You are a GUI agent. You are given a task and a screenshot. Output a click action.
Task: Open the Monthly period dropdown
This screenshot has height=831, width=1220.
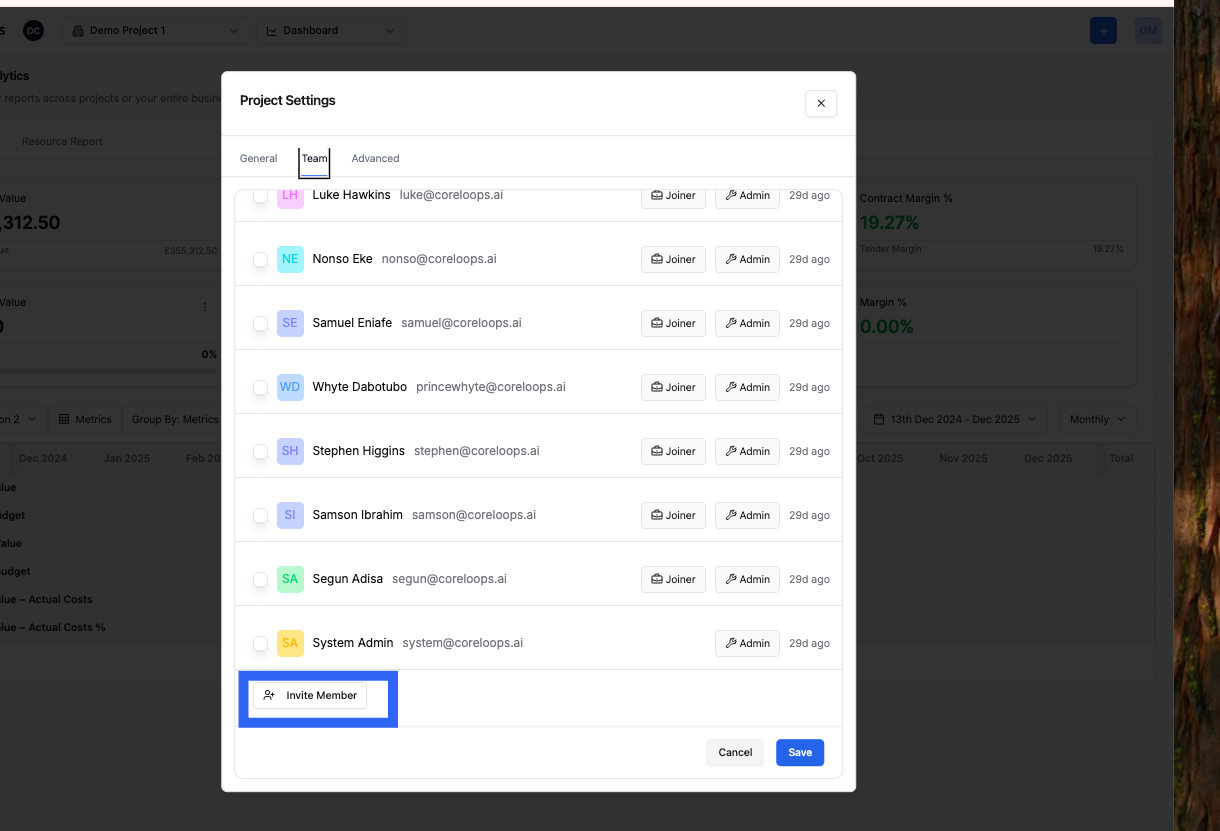tap(1096, 419)
